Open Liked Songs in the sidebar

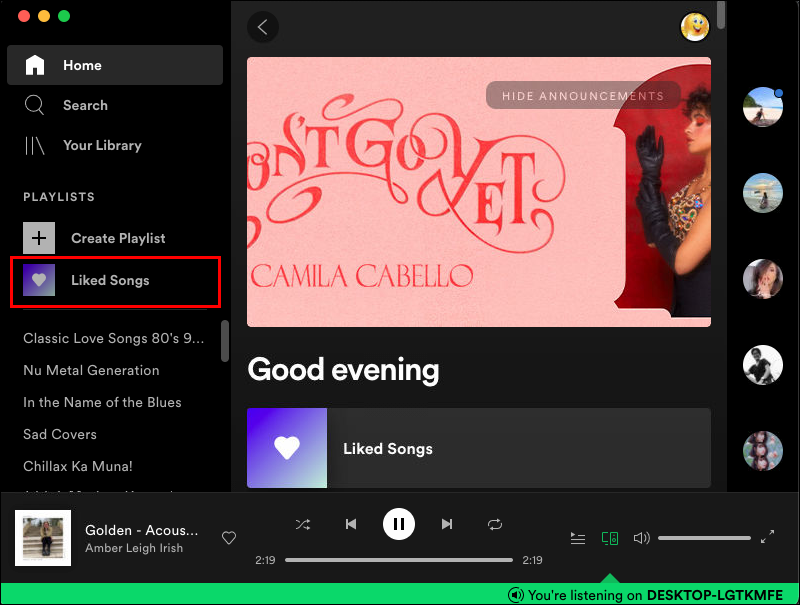(x=115, y=281)
